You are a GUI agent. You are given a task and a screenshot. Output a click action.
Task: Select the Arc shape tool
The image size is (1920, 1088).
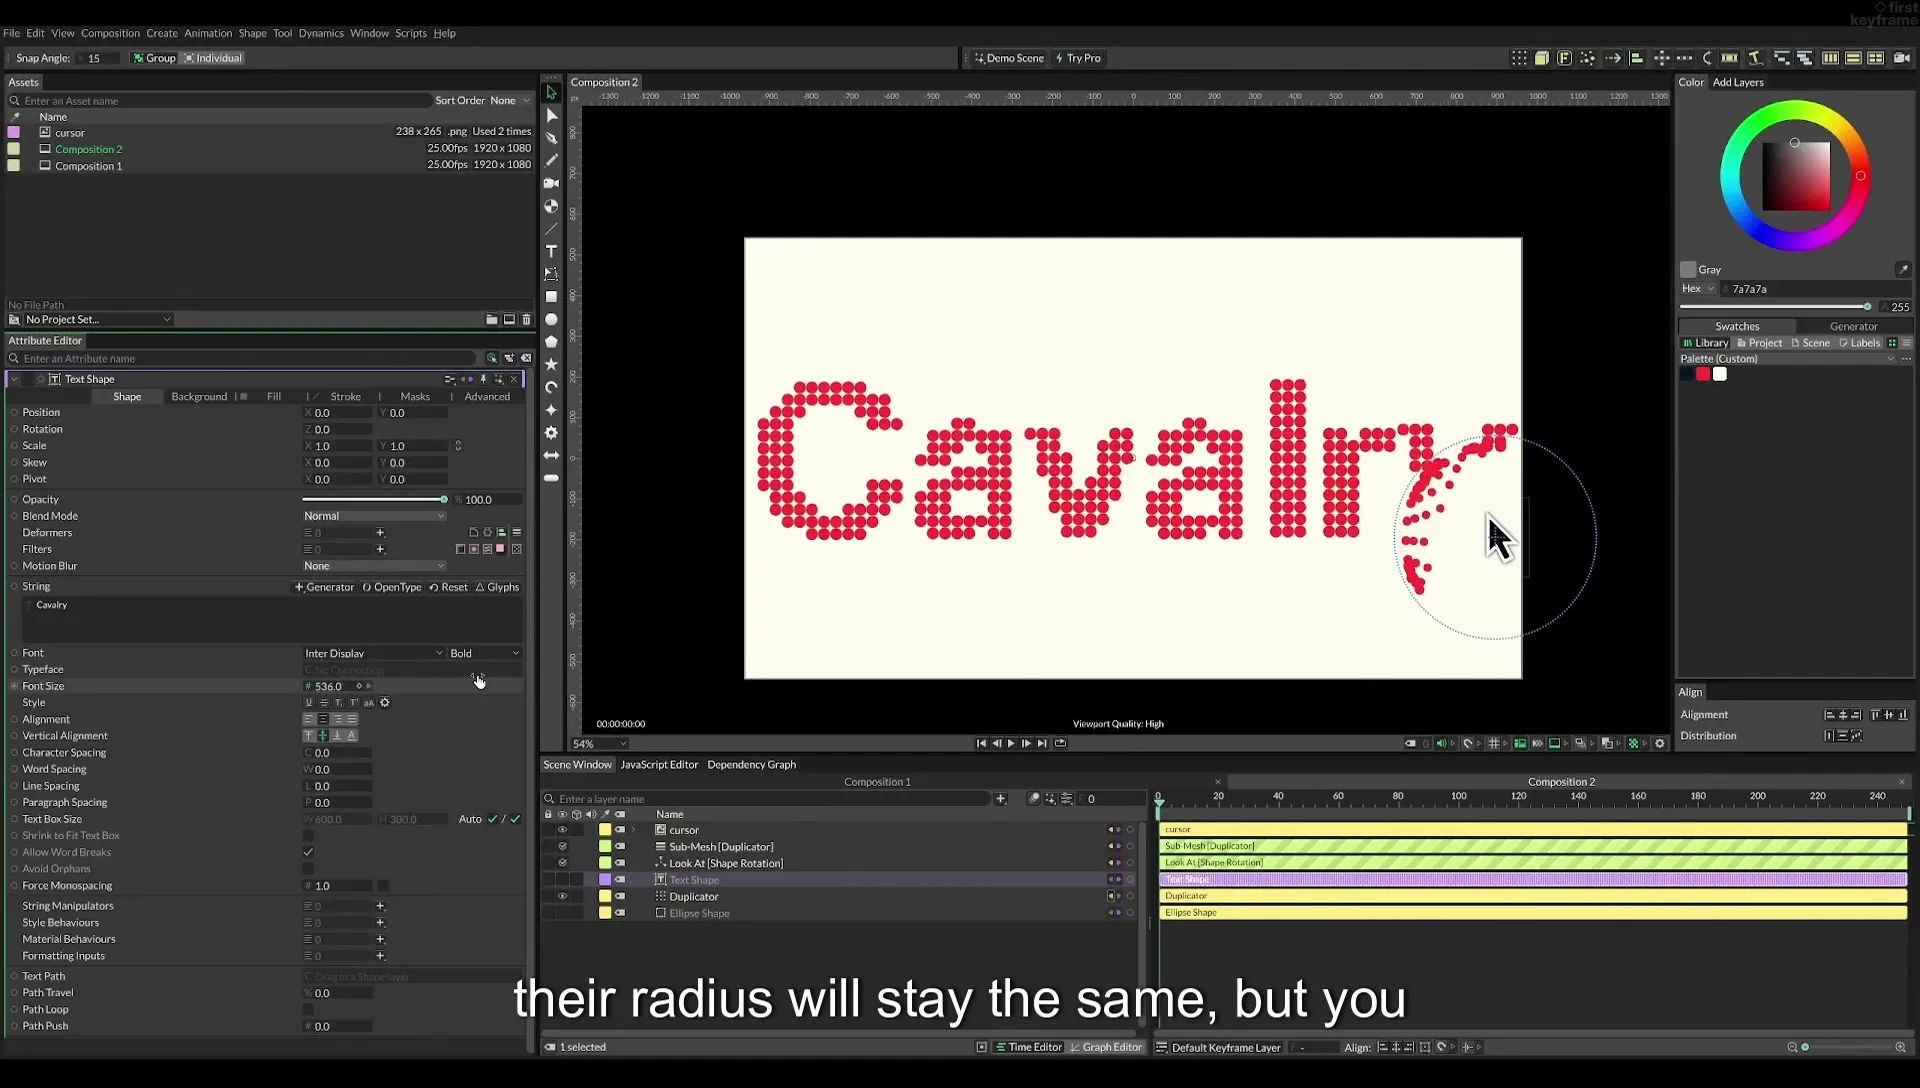tap(551, 387)
